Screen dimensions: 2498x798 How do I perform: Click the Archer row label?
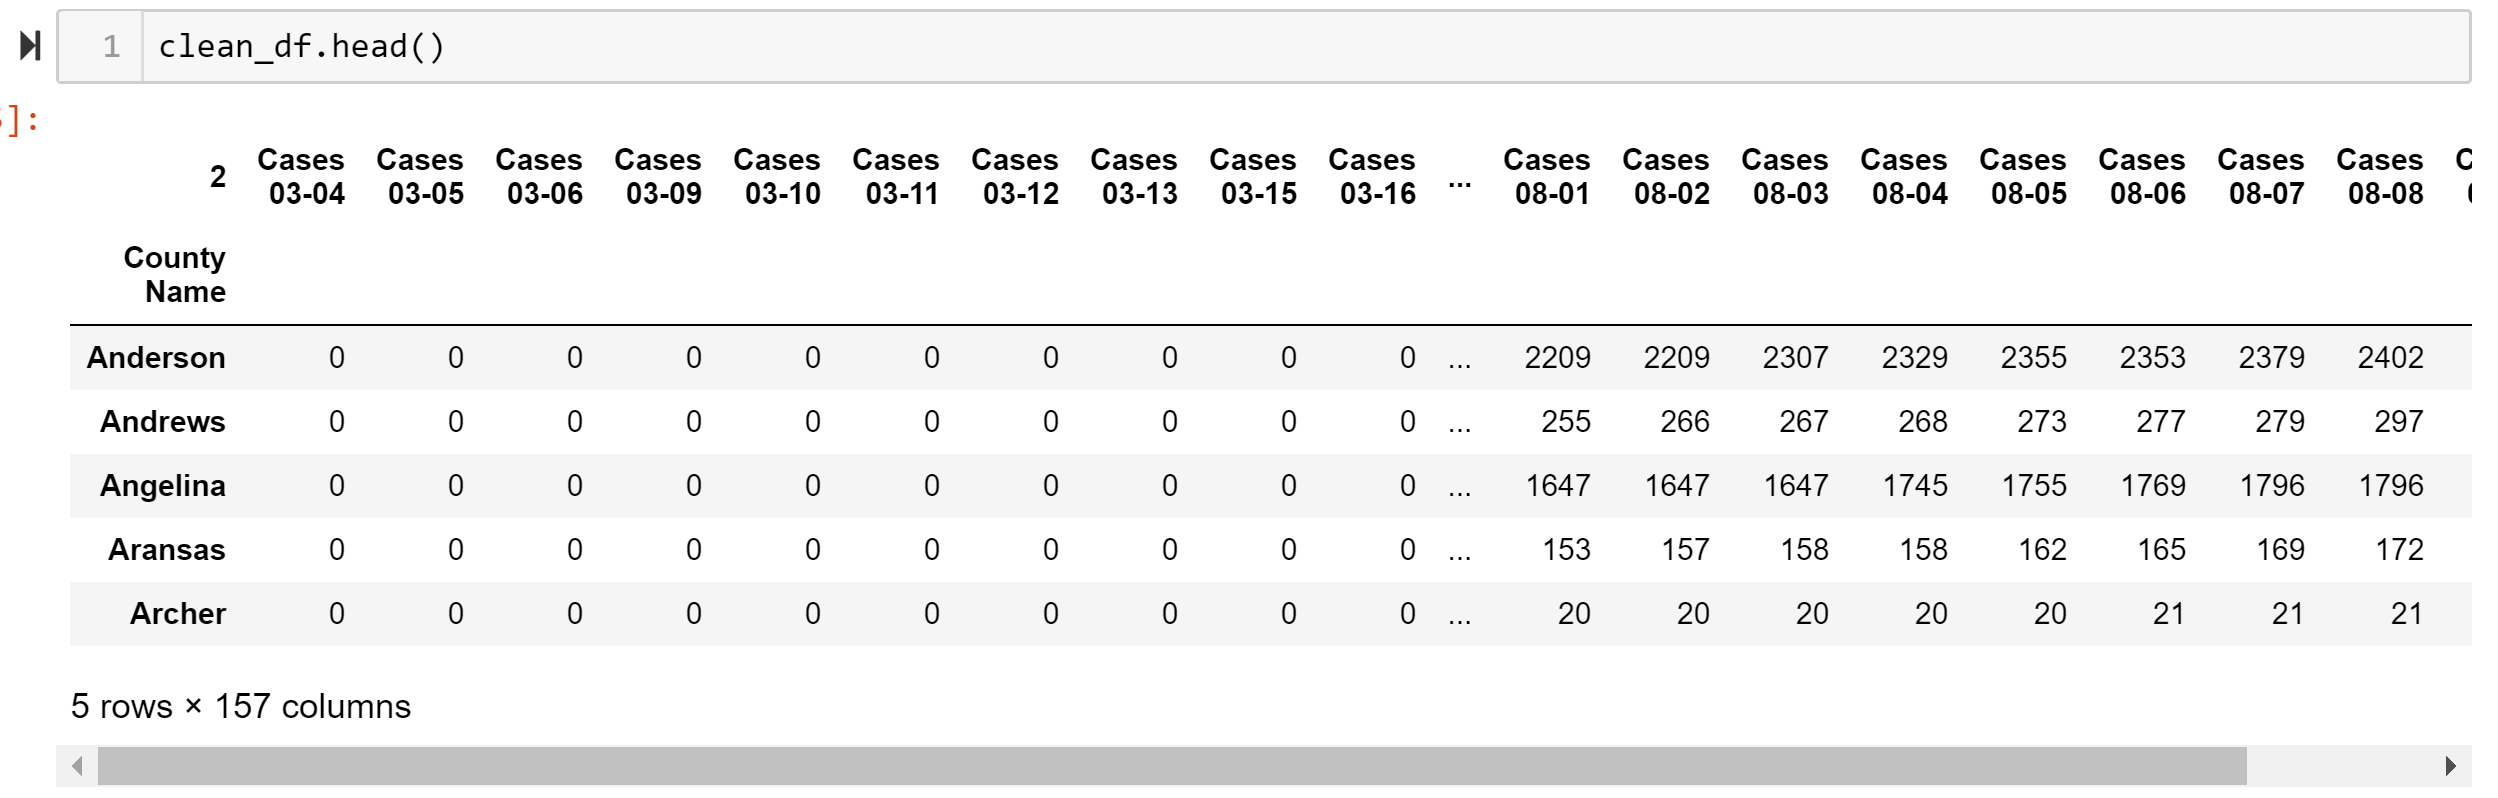tap(178, 614)
